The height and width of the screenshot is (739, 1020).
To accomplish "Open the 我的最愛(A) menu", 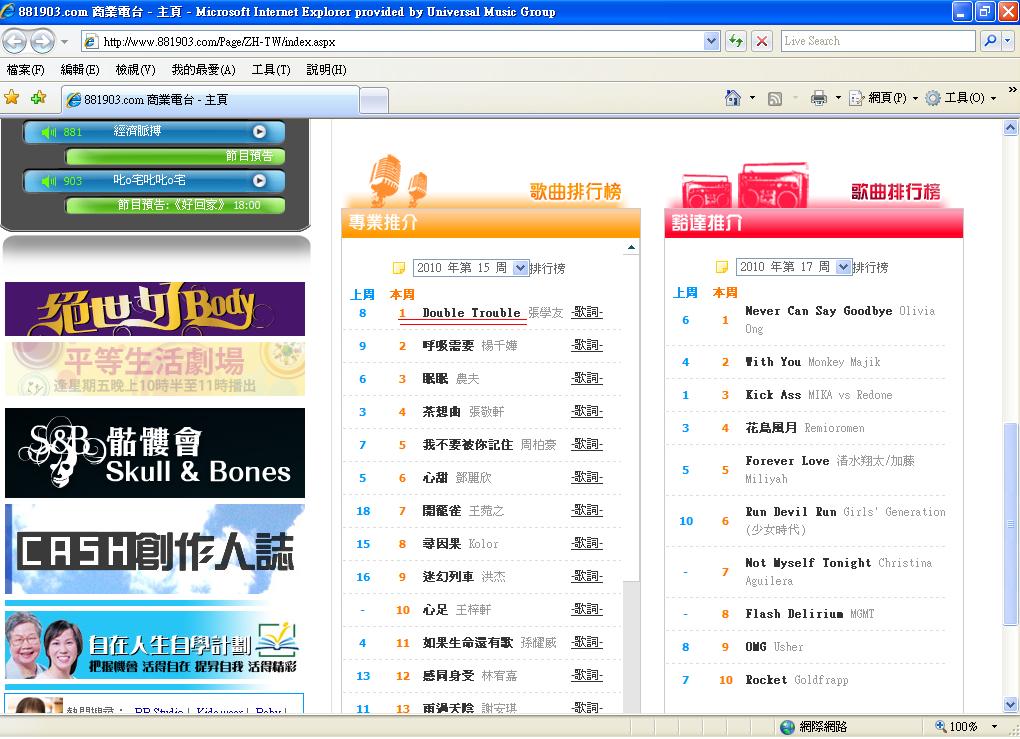I will [203, 70].
